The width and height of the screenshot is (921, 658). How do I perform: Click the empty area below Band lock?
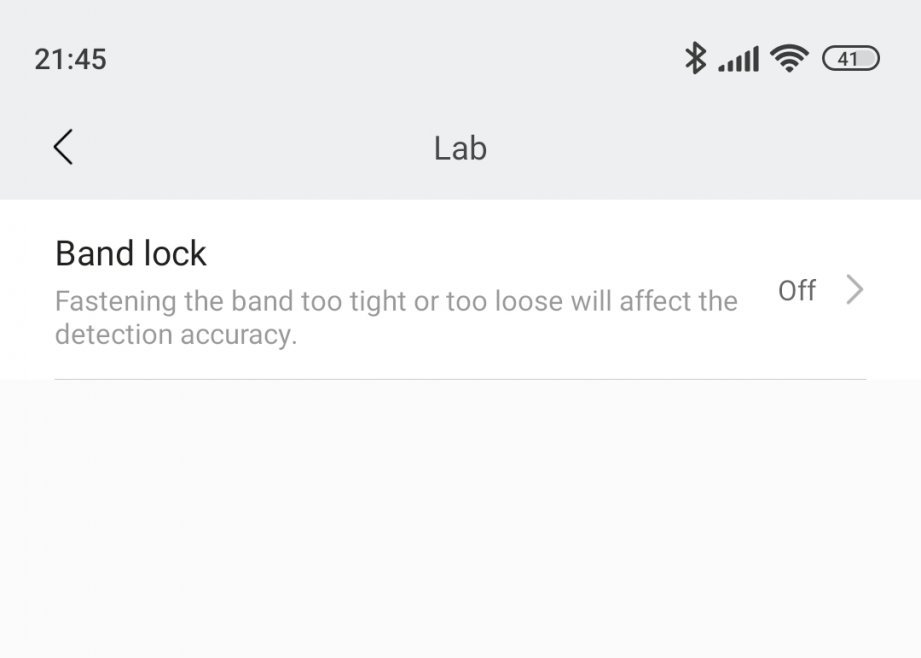point(460,520)
